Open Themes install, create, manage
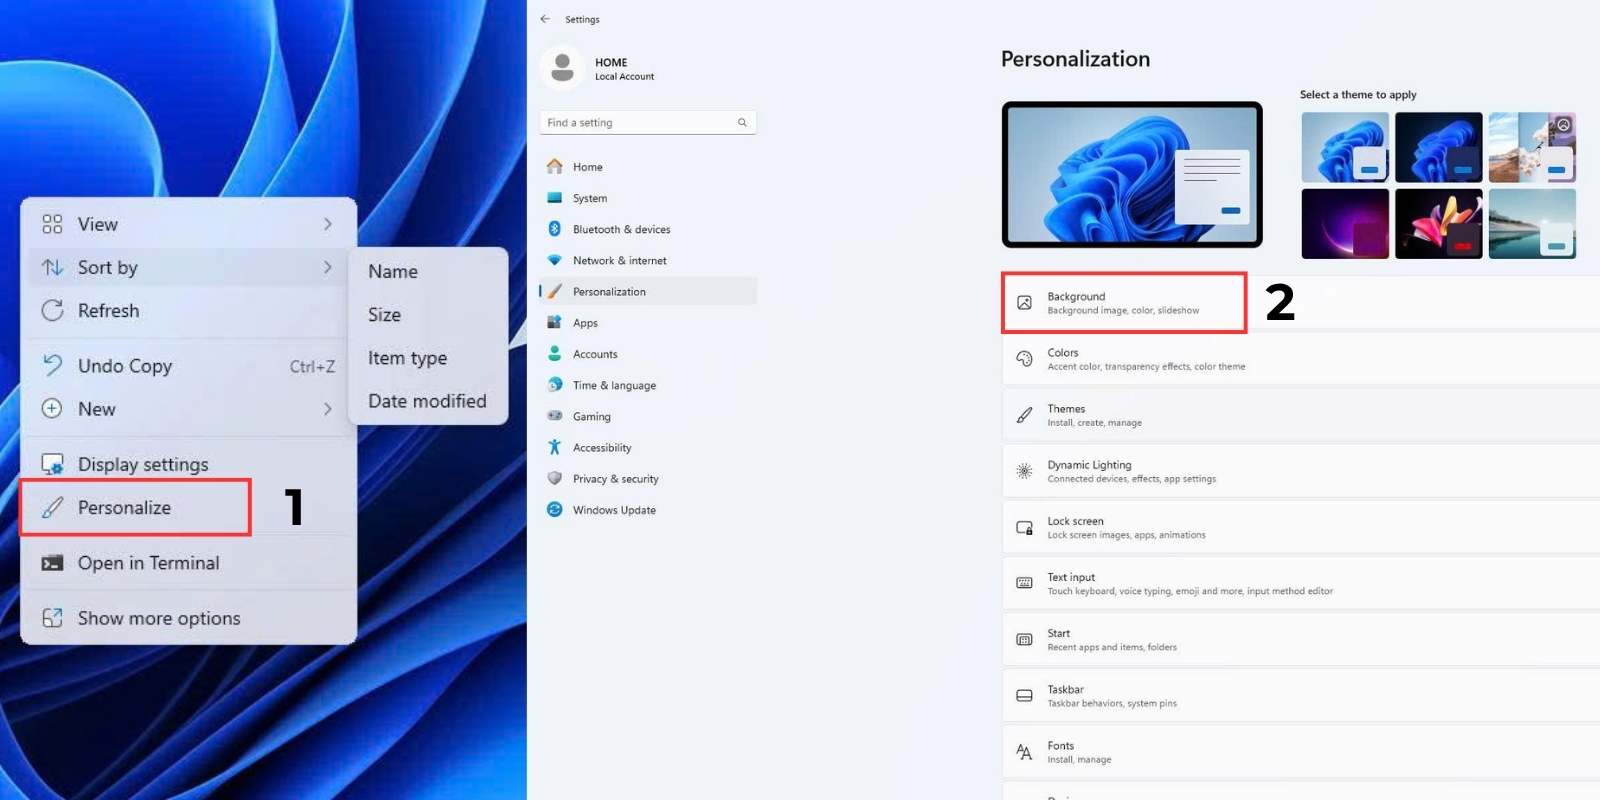This screenshot has height=800, width=1600. (1301, 415)
